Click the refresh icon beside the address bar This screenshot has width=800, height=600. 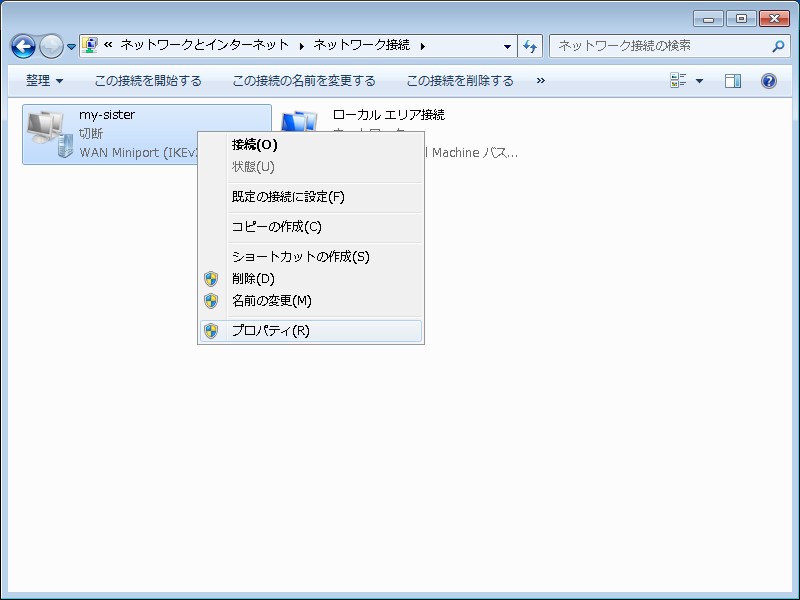[x=531, y=45]
